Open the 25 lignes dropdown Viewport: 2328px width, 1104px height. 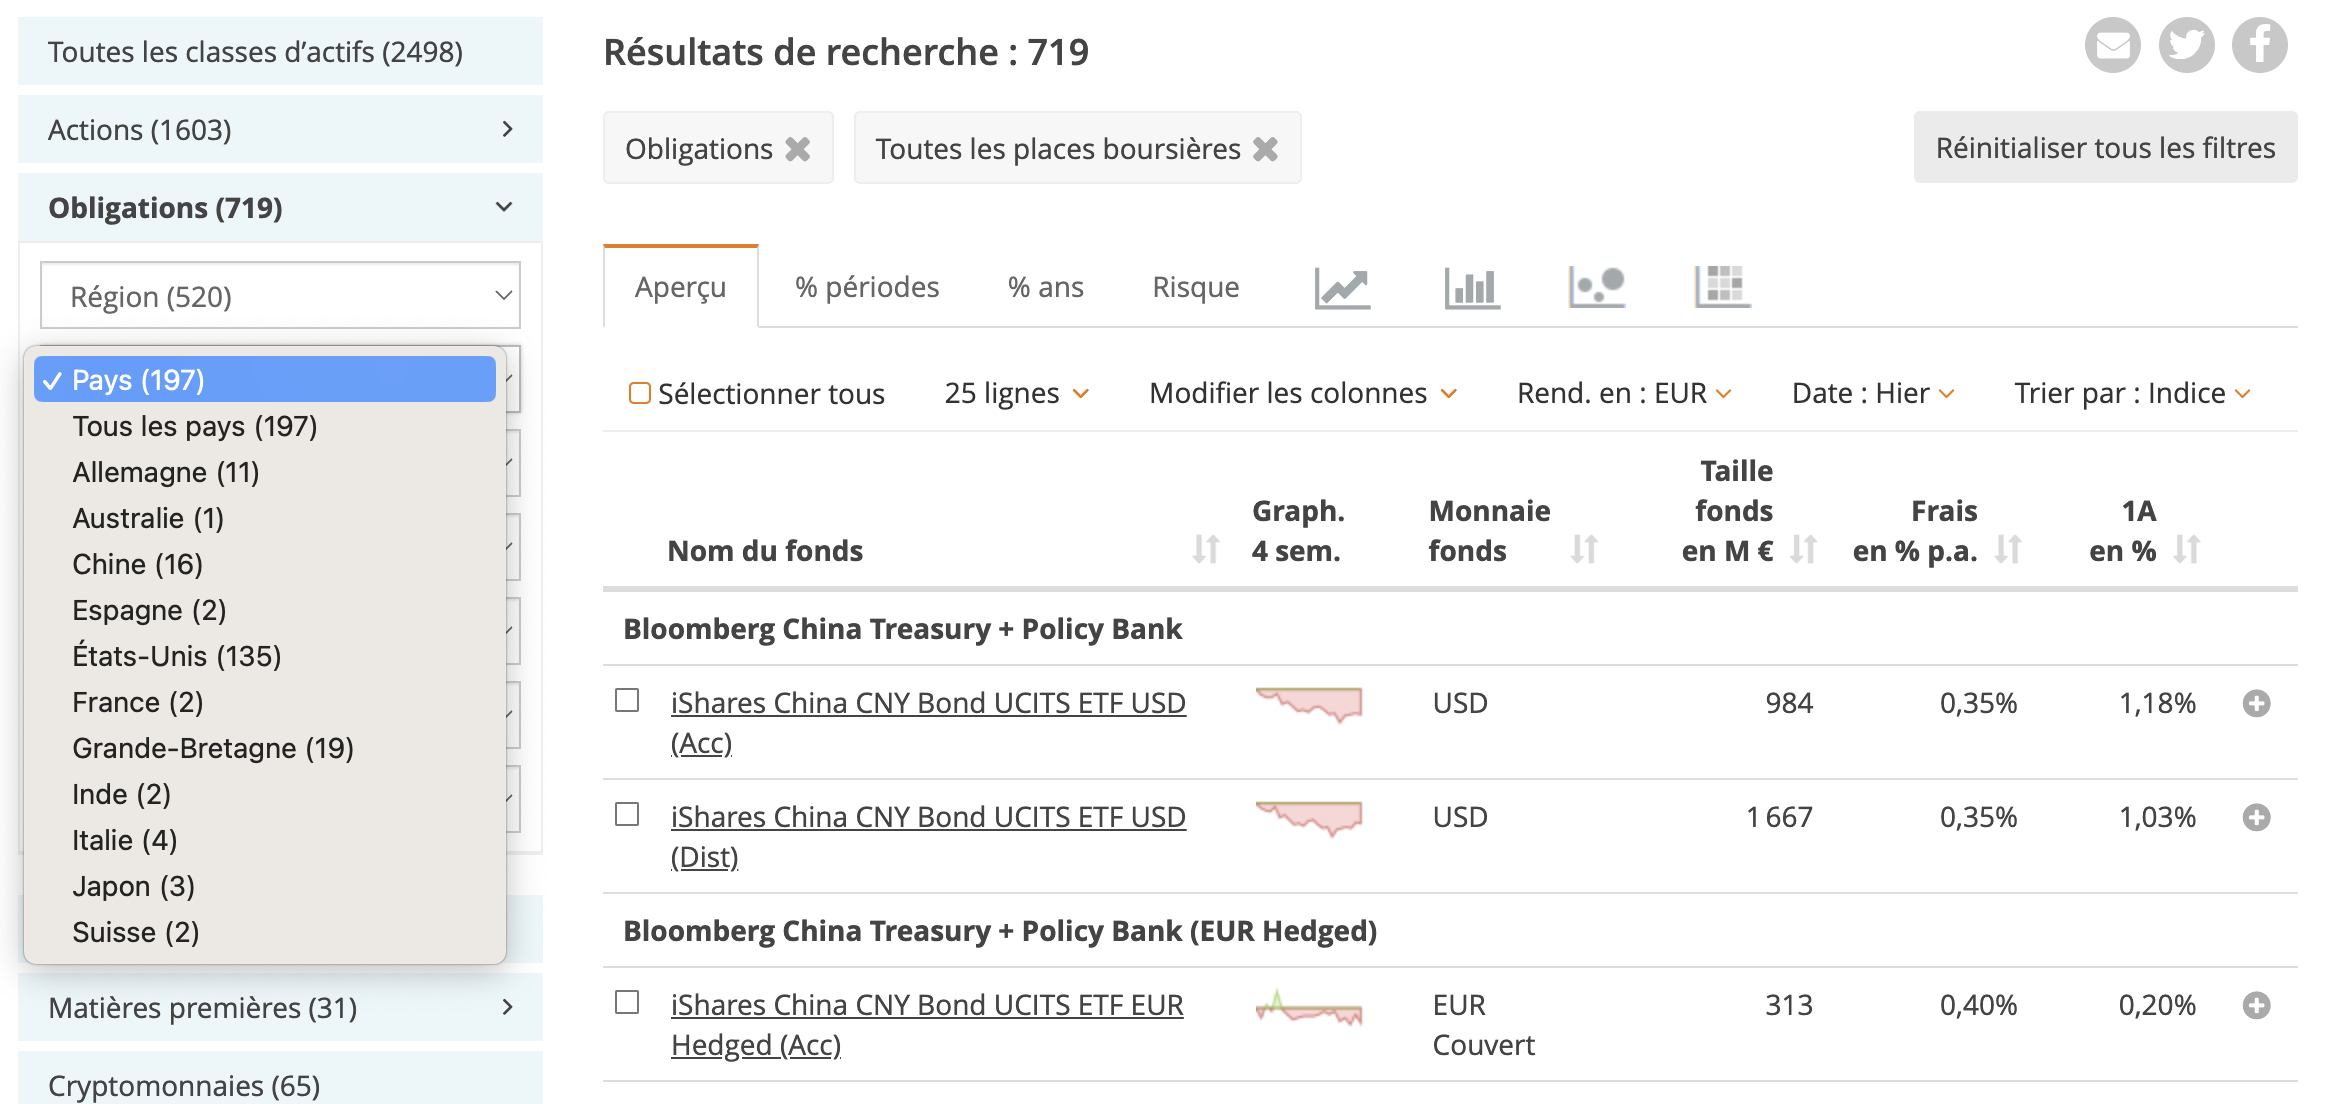pos(1016,393)
